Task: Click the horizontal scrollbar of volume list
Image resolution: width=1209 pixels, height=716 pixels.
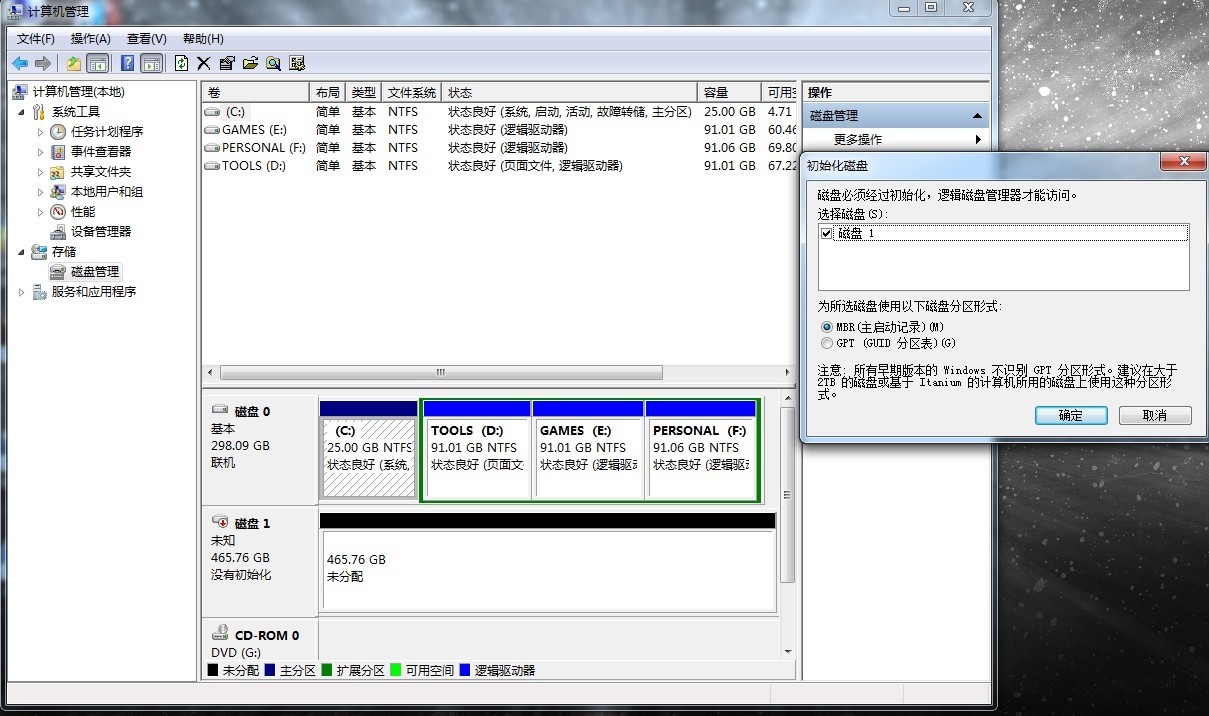Action: [x=441, y=372]
